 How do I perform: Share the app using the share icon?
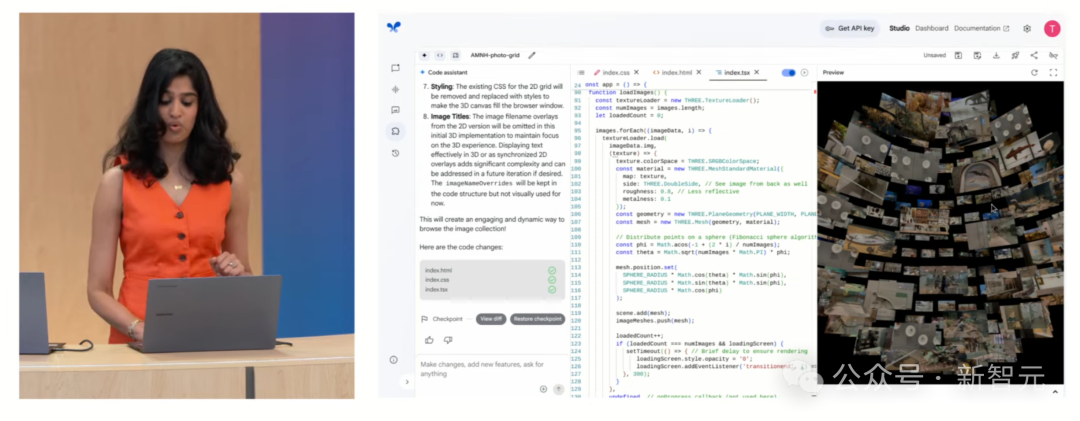click(x=1034, y=55)
